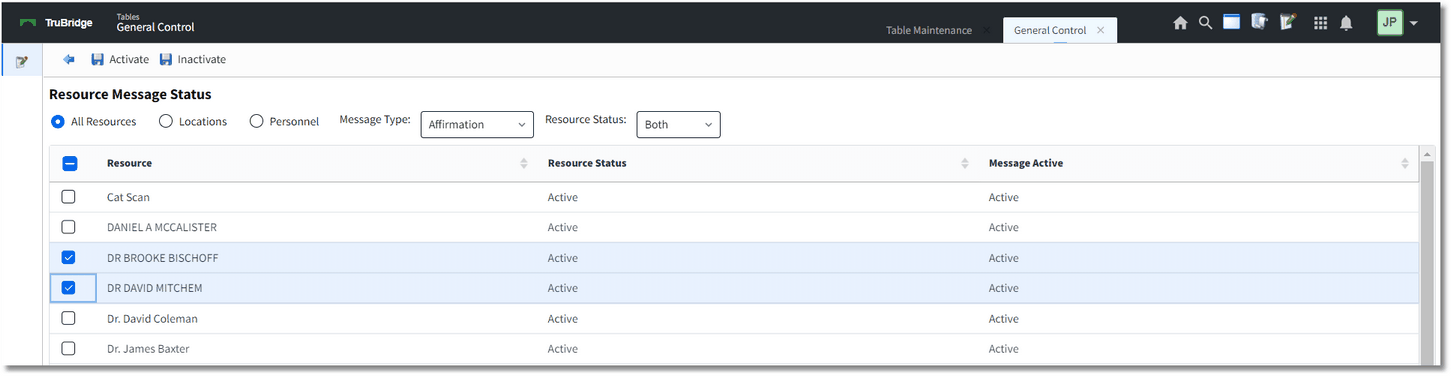Open the document copy icon in header
Screen dimensions: 1451x376
tap(1260, 21)
